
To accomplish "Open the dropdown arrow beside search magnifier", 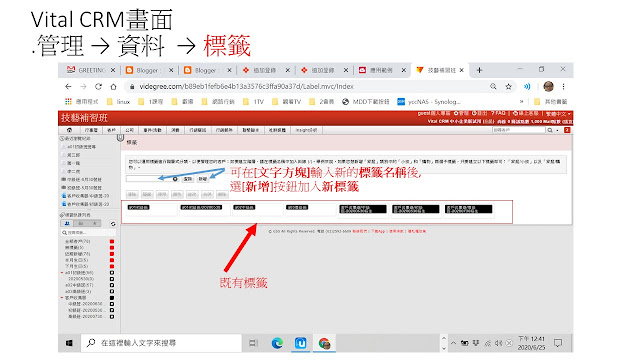I will [x=558, y=130].
